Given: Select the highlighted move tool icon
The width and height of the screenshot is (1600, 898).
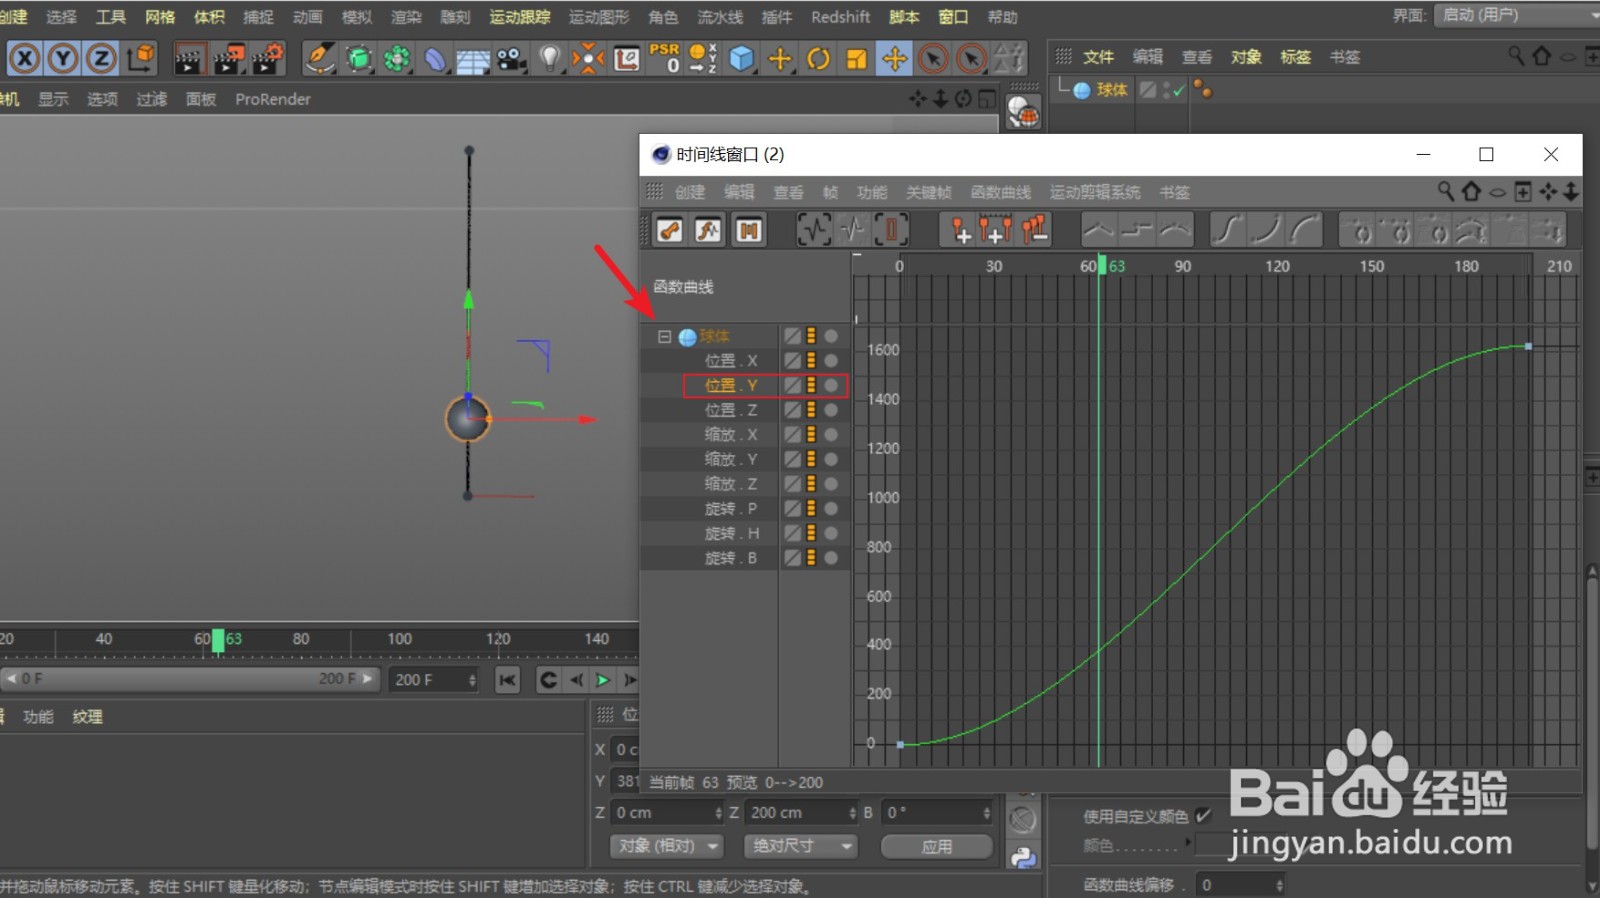Looking at the screenshot, I should (x=894, y=59).
